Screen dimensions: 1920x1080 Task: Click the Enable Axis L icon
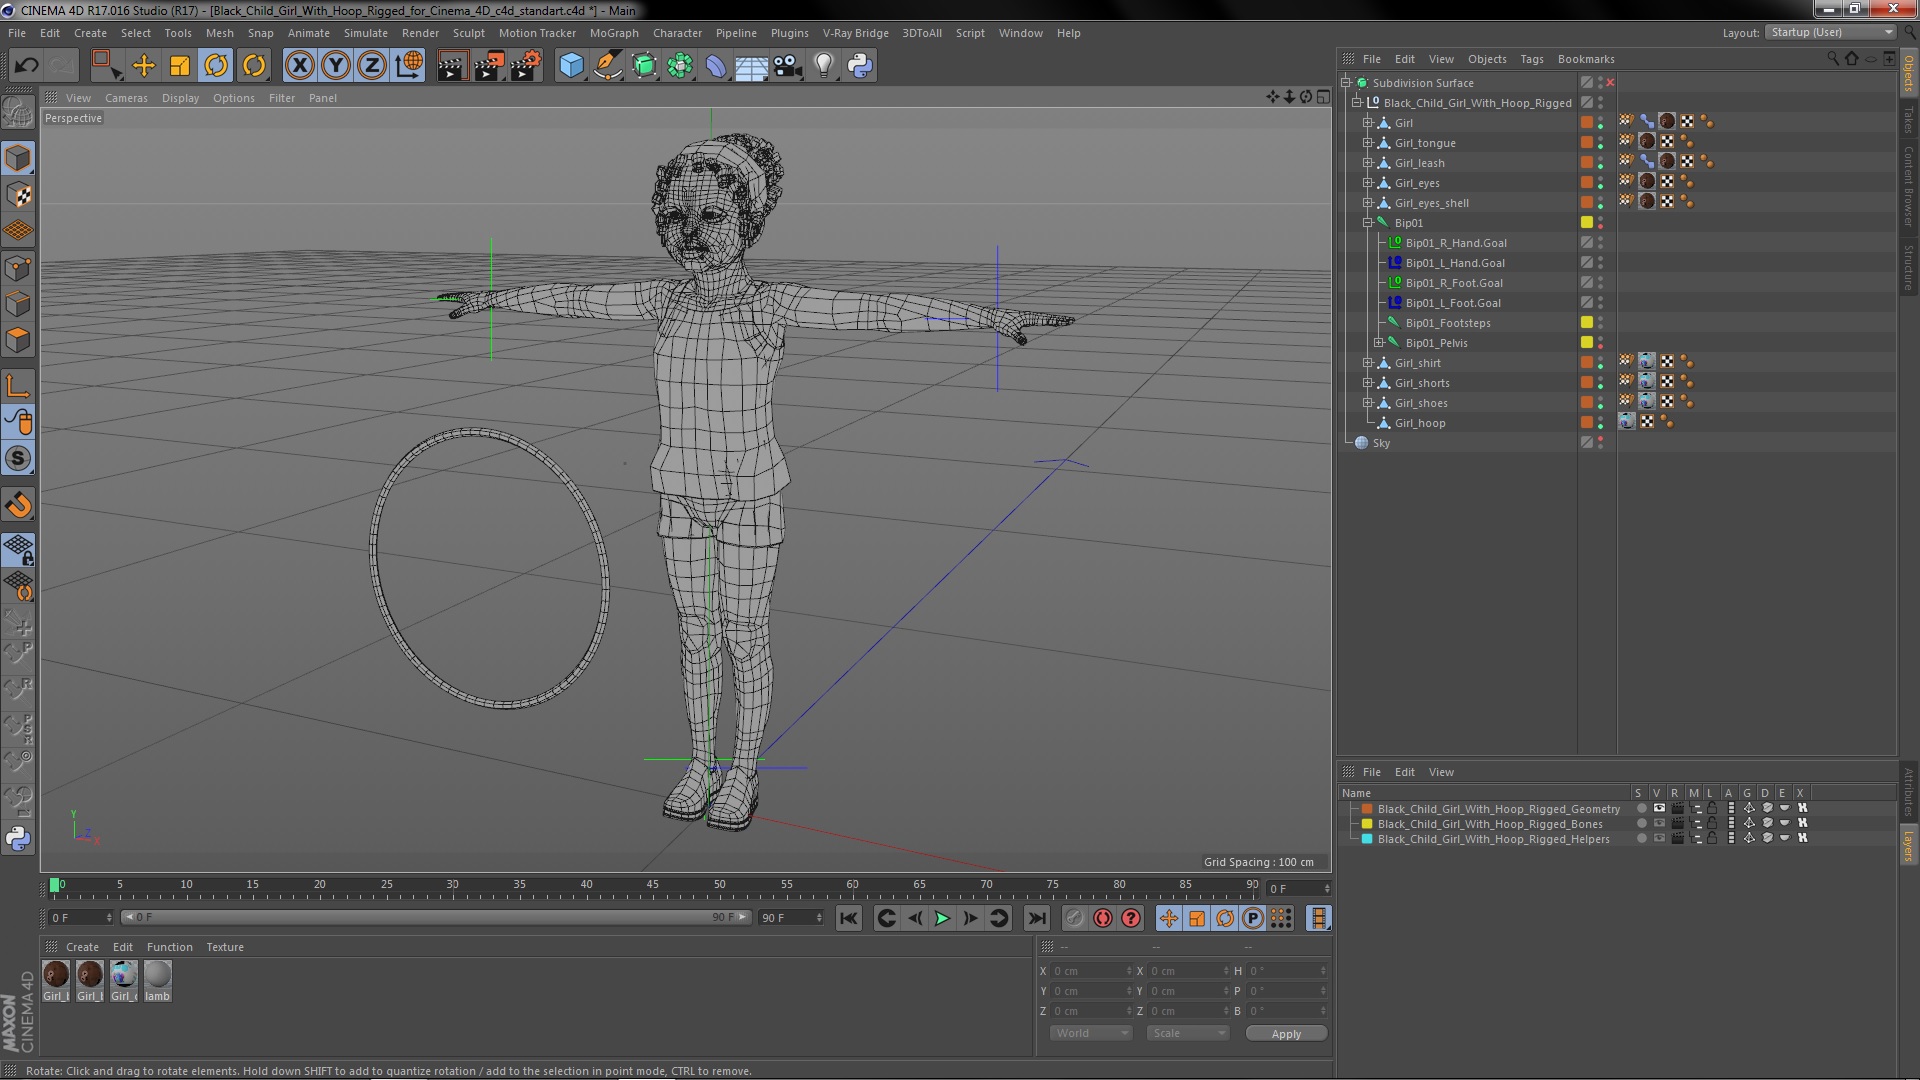coord(18,386)
